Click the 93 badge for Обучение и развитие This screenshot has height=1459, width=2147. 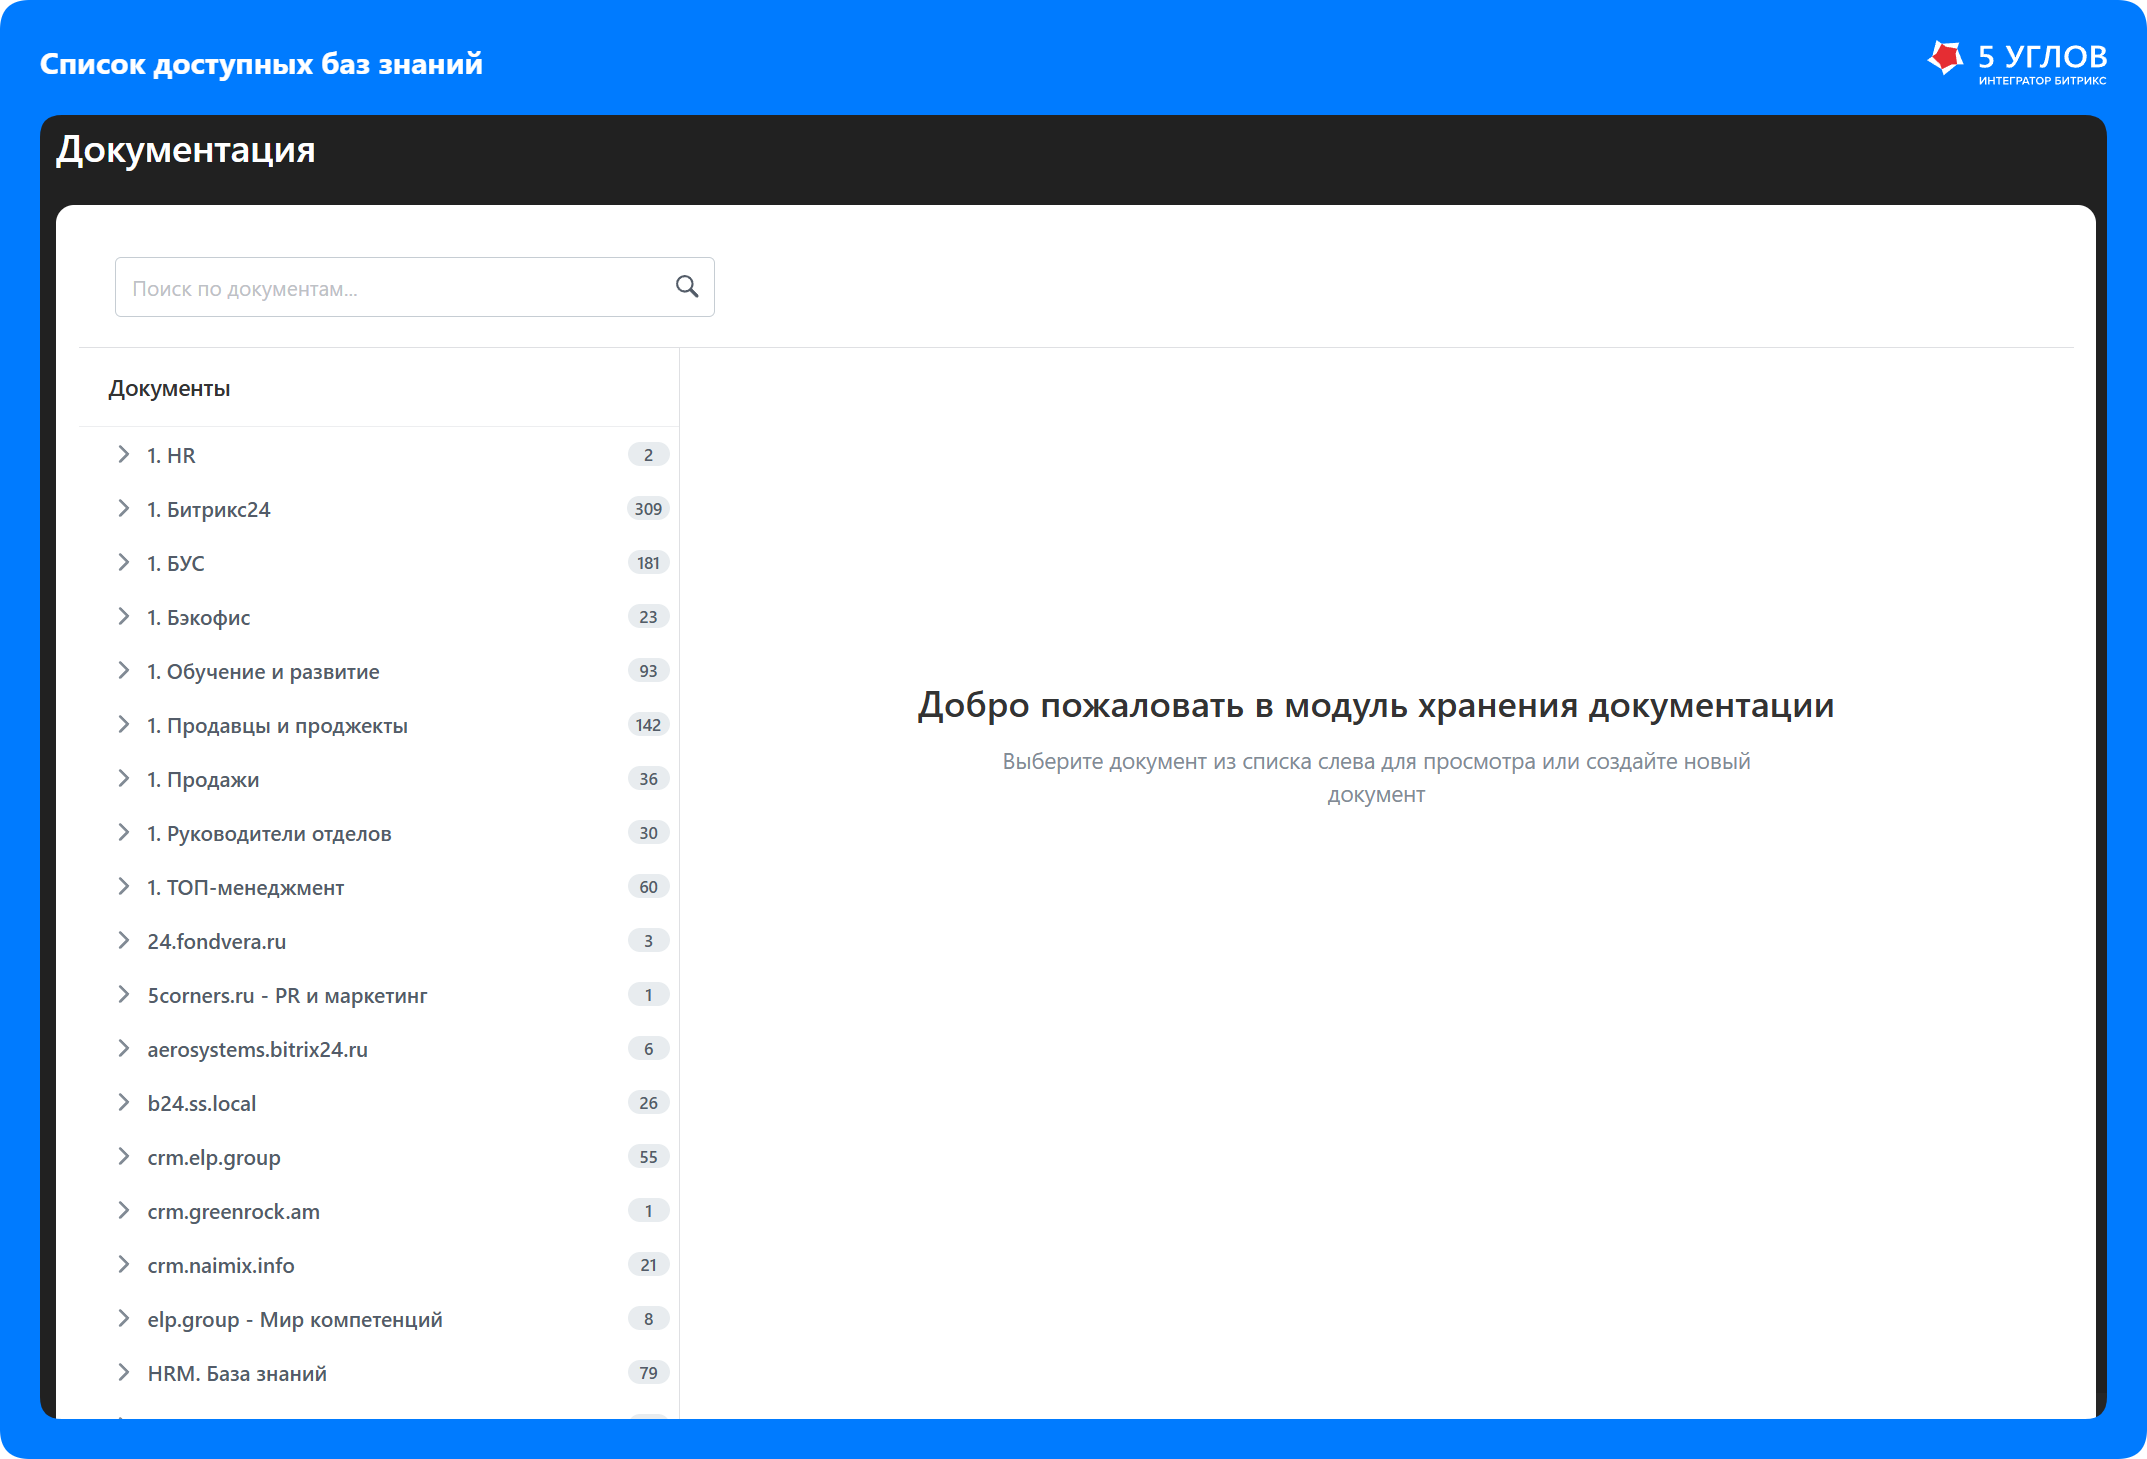click(648, 670)
